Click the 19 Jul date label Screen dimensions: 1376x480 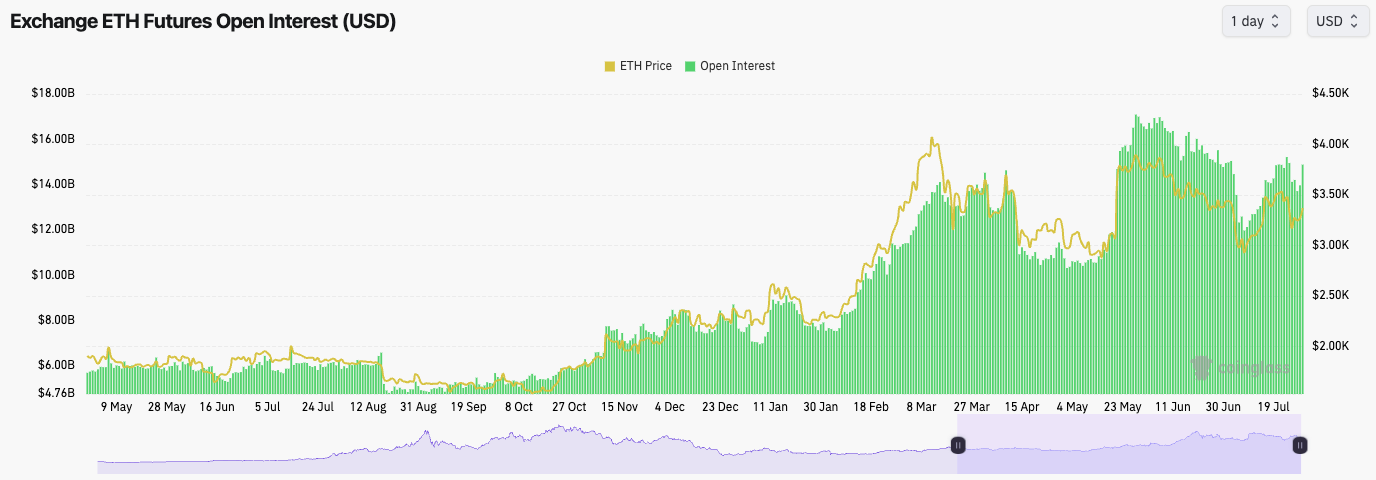pos(1273,407)
